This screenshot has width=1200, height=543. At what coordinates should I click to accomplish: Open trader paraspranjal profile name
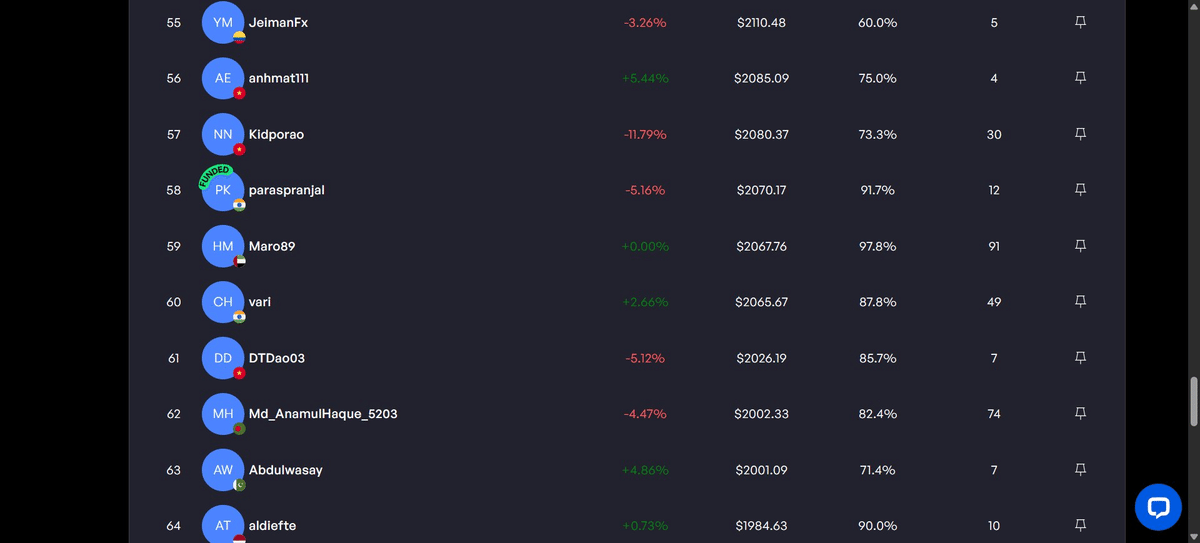tap(287, 190)
